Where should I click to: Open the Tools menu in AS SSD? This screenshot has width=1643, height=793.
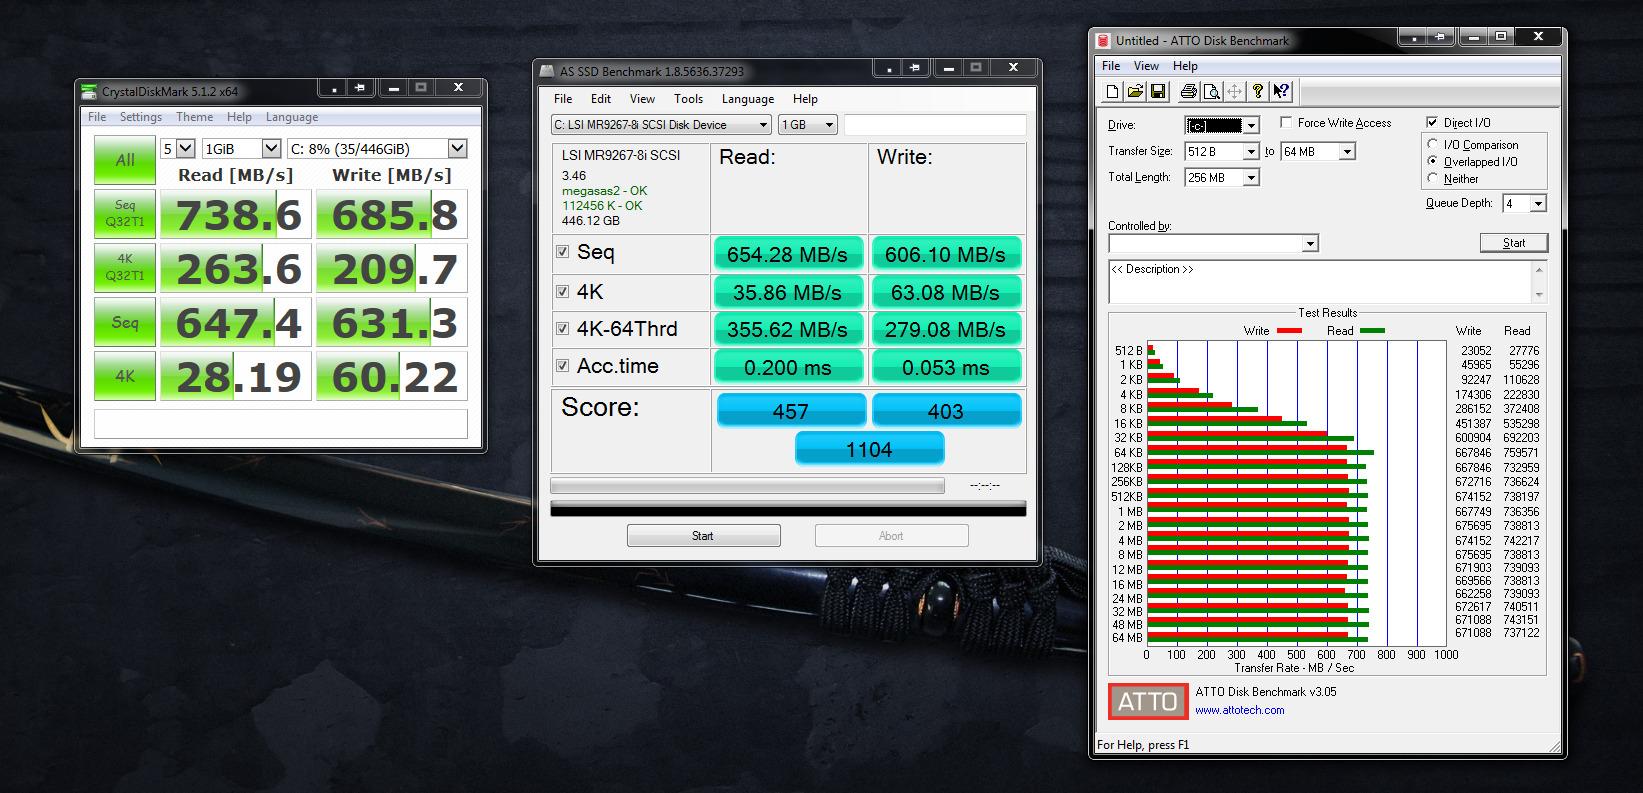pos(688,99)
